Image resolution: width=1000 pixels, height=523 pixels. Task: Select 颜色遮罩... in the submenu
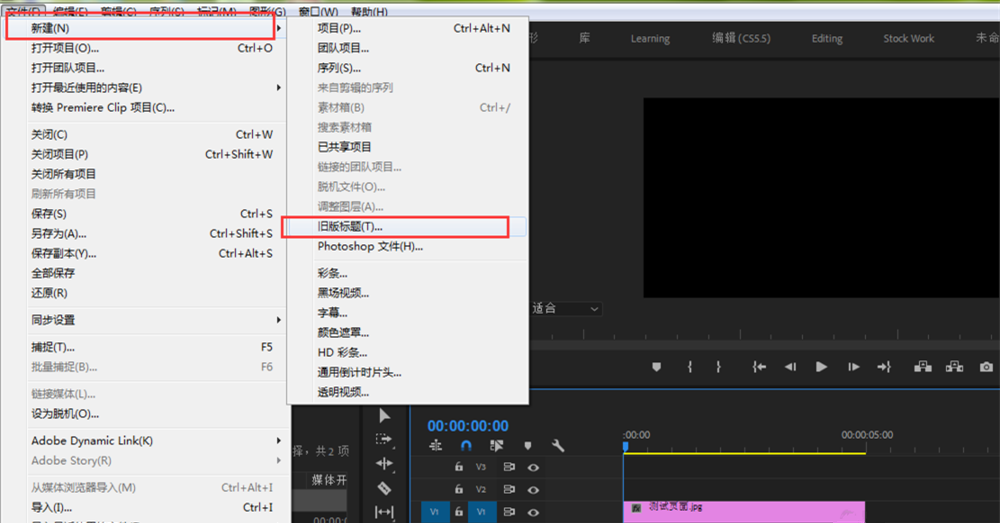click(x=408, y=332)
